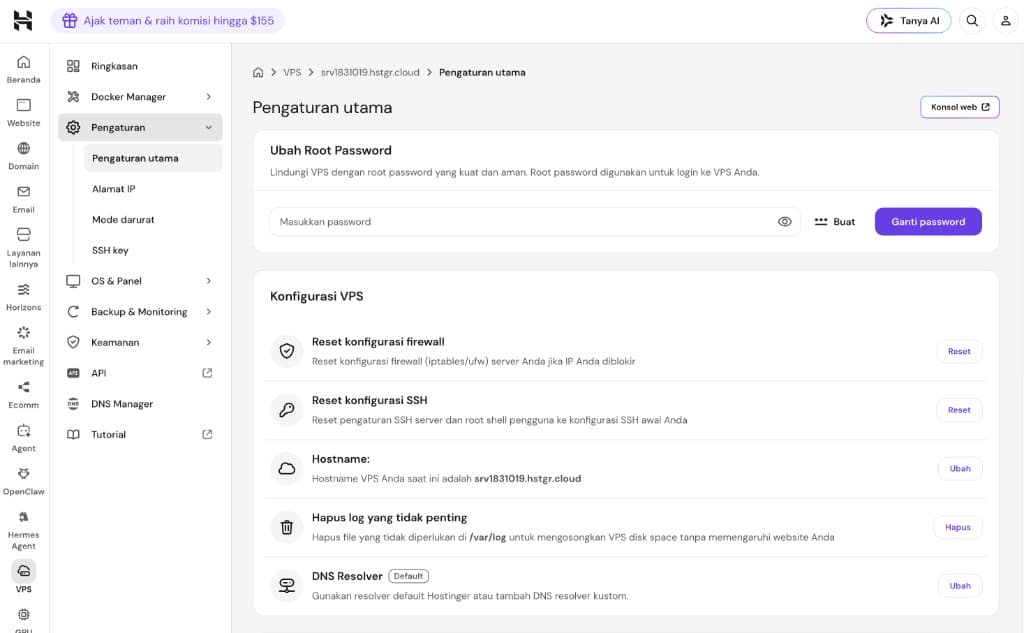Click the gift icon in promo banner
1024x633 pixels.
point(69,20)
